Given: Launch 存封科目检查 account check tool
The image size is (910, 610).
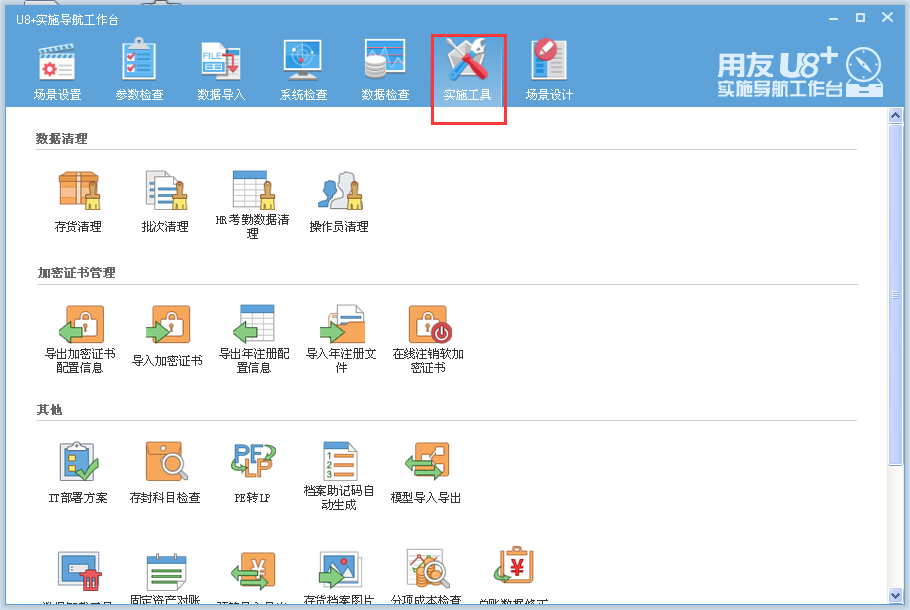Looking at the screenshot, I should pos(166,465).
